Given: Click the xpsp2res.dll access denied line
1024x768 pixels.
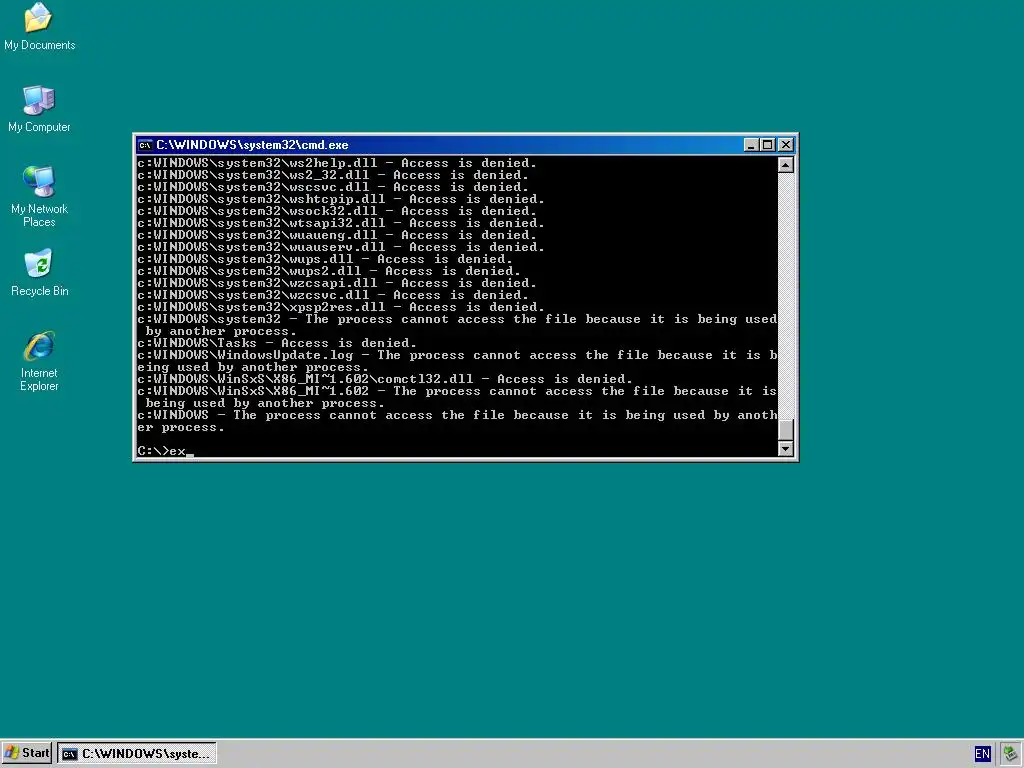Looking at the screenshot, I should pyautogui.click(x=341, y=307).
